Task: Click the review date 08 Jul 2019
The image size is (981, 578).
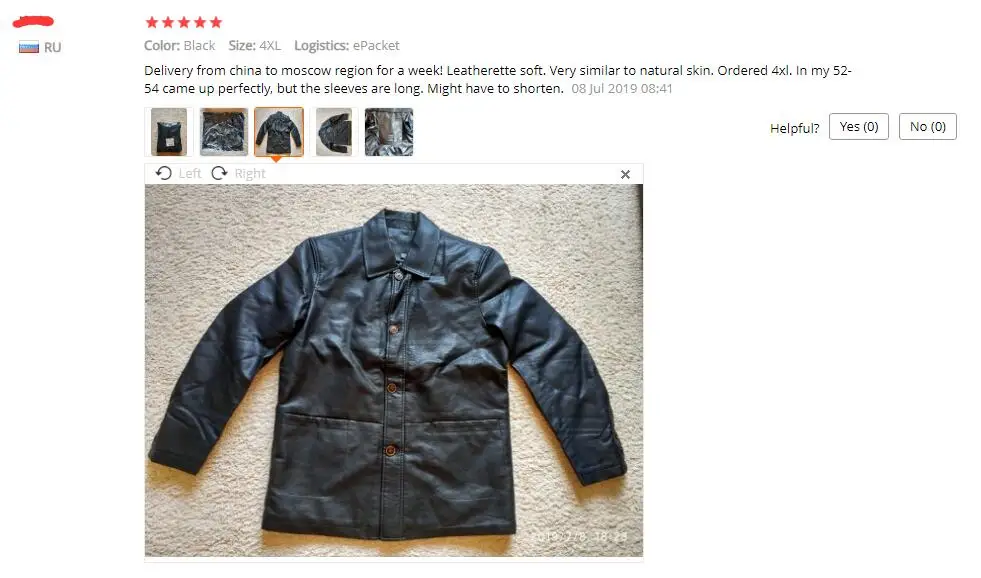Action: (x=622, y=89)
